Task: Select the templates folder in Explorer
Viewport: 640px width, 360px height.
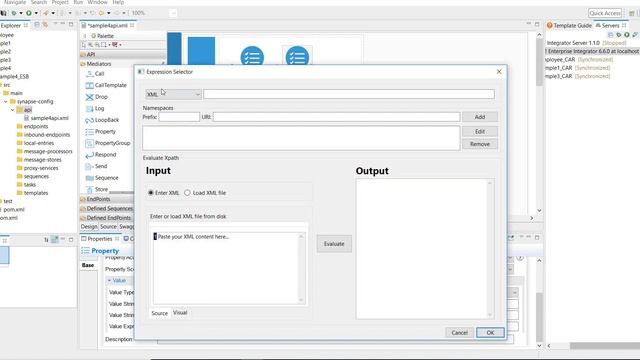Action: tap(32, 193)
